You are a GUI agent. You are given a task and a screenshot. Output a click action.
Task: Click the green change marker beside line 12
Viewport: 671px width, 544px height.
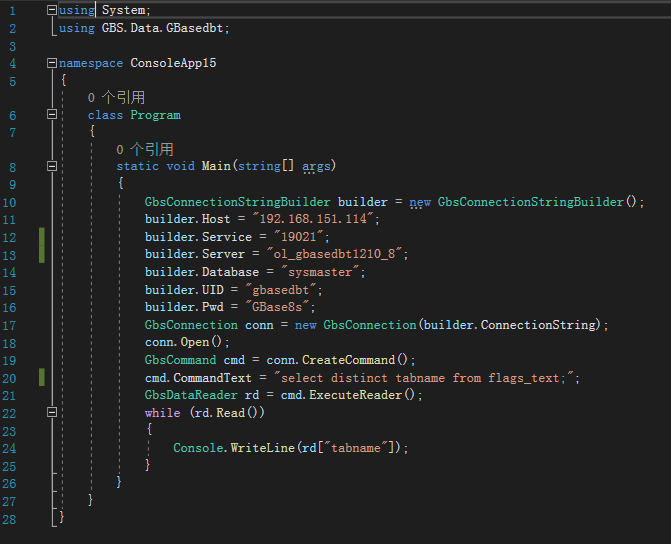click(42, 237)
